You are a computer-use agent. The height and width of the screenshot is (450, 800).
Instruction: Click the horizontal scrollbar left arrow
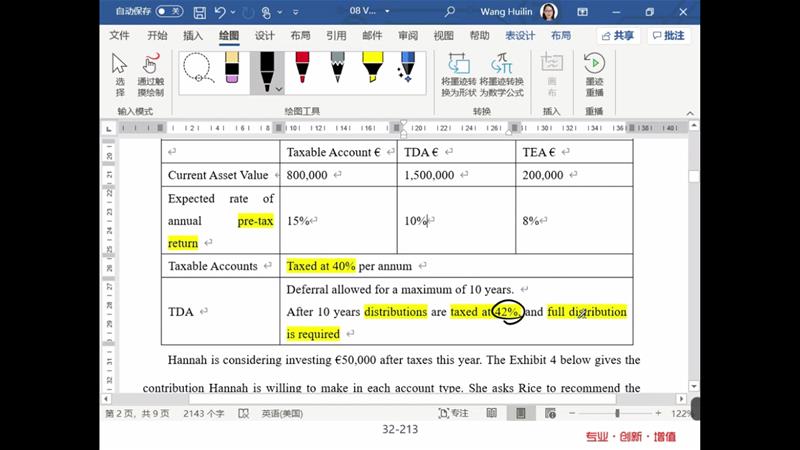(106, 399)
